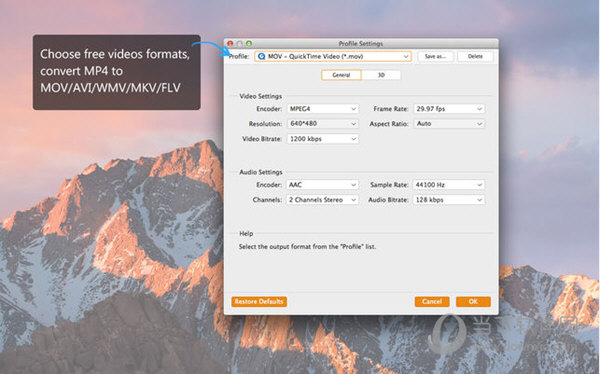
Task: Click the Sample Rate label
Action: 389,185
